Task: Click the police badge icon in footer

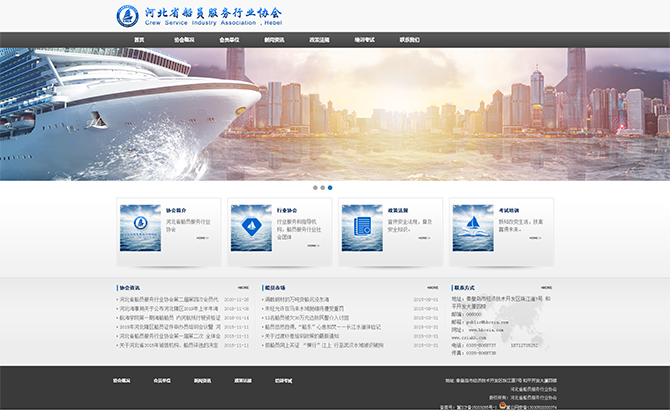Action: tap(502, 407)
